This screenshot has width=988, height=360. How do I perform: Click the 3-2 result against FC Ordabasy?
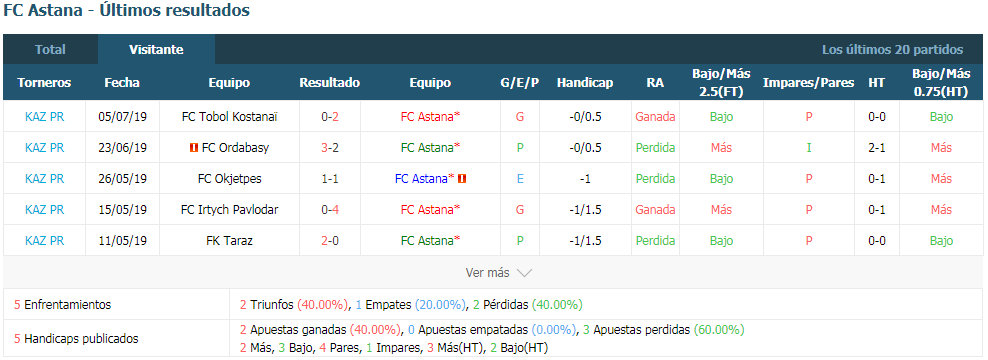(x=330, y=148)
